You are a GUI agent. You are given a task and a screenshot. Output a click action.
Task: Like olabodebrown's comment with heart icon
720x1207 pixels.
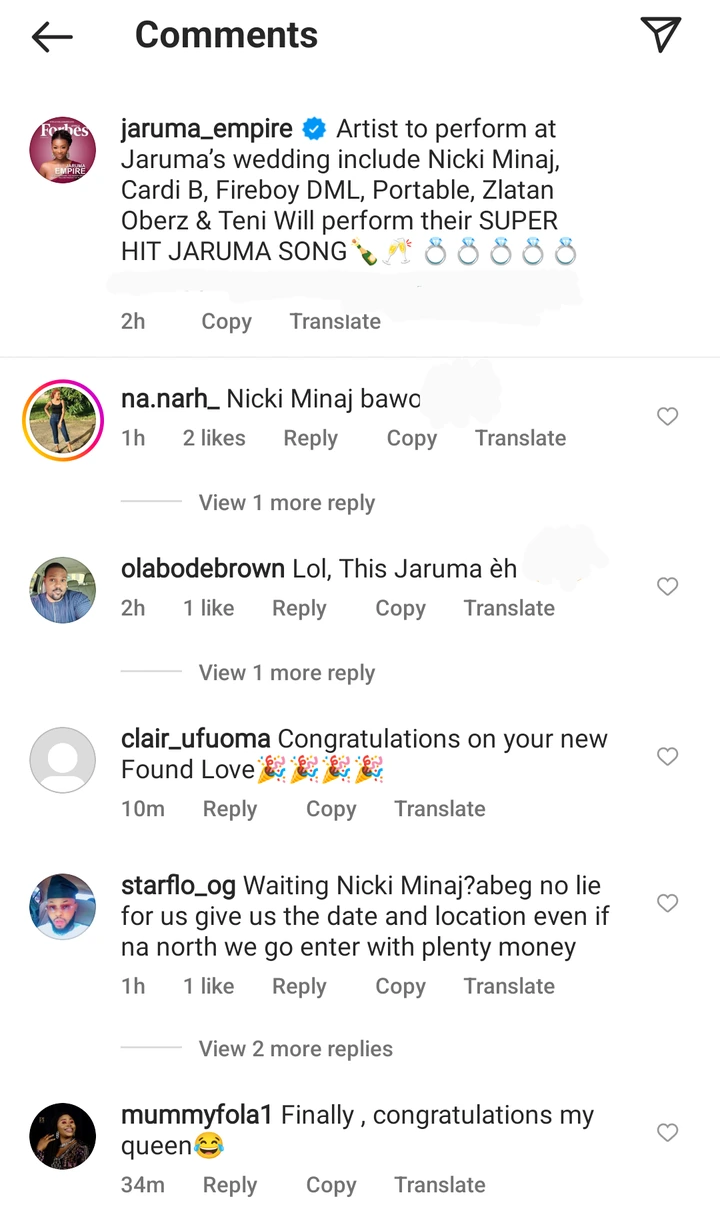(668, 587)
